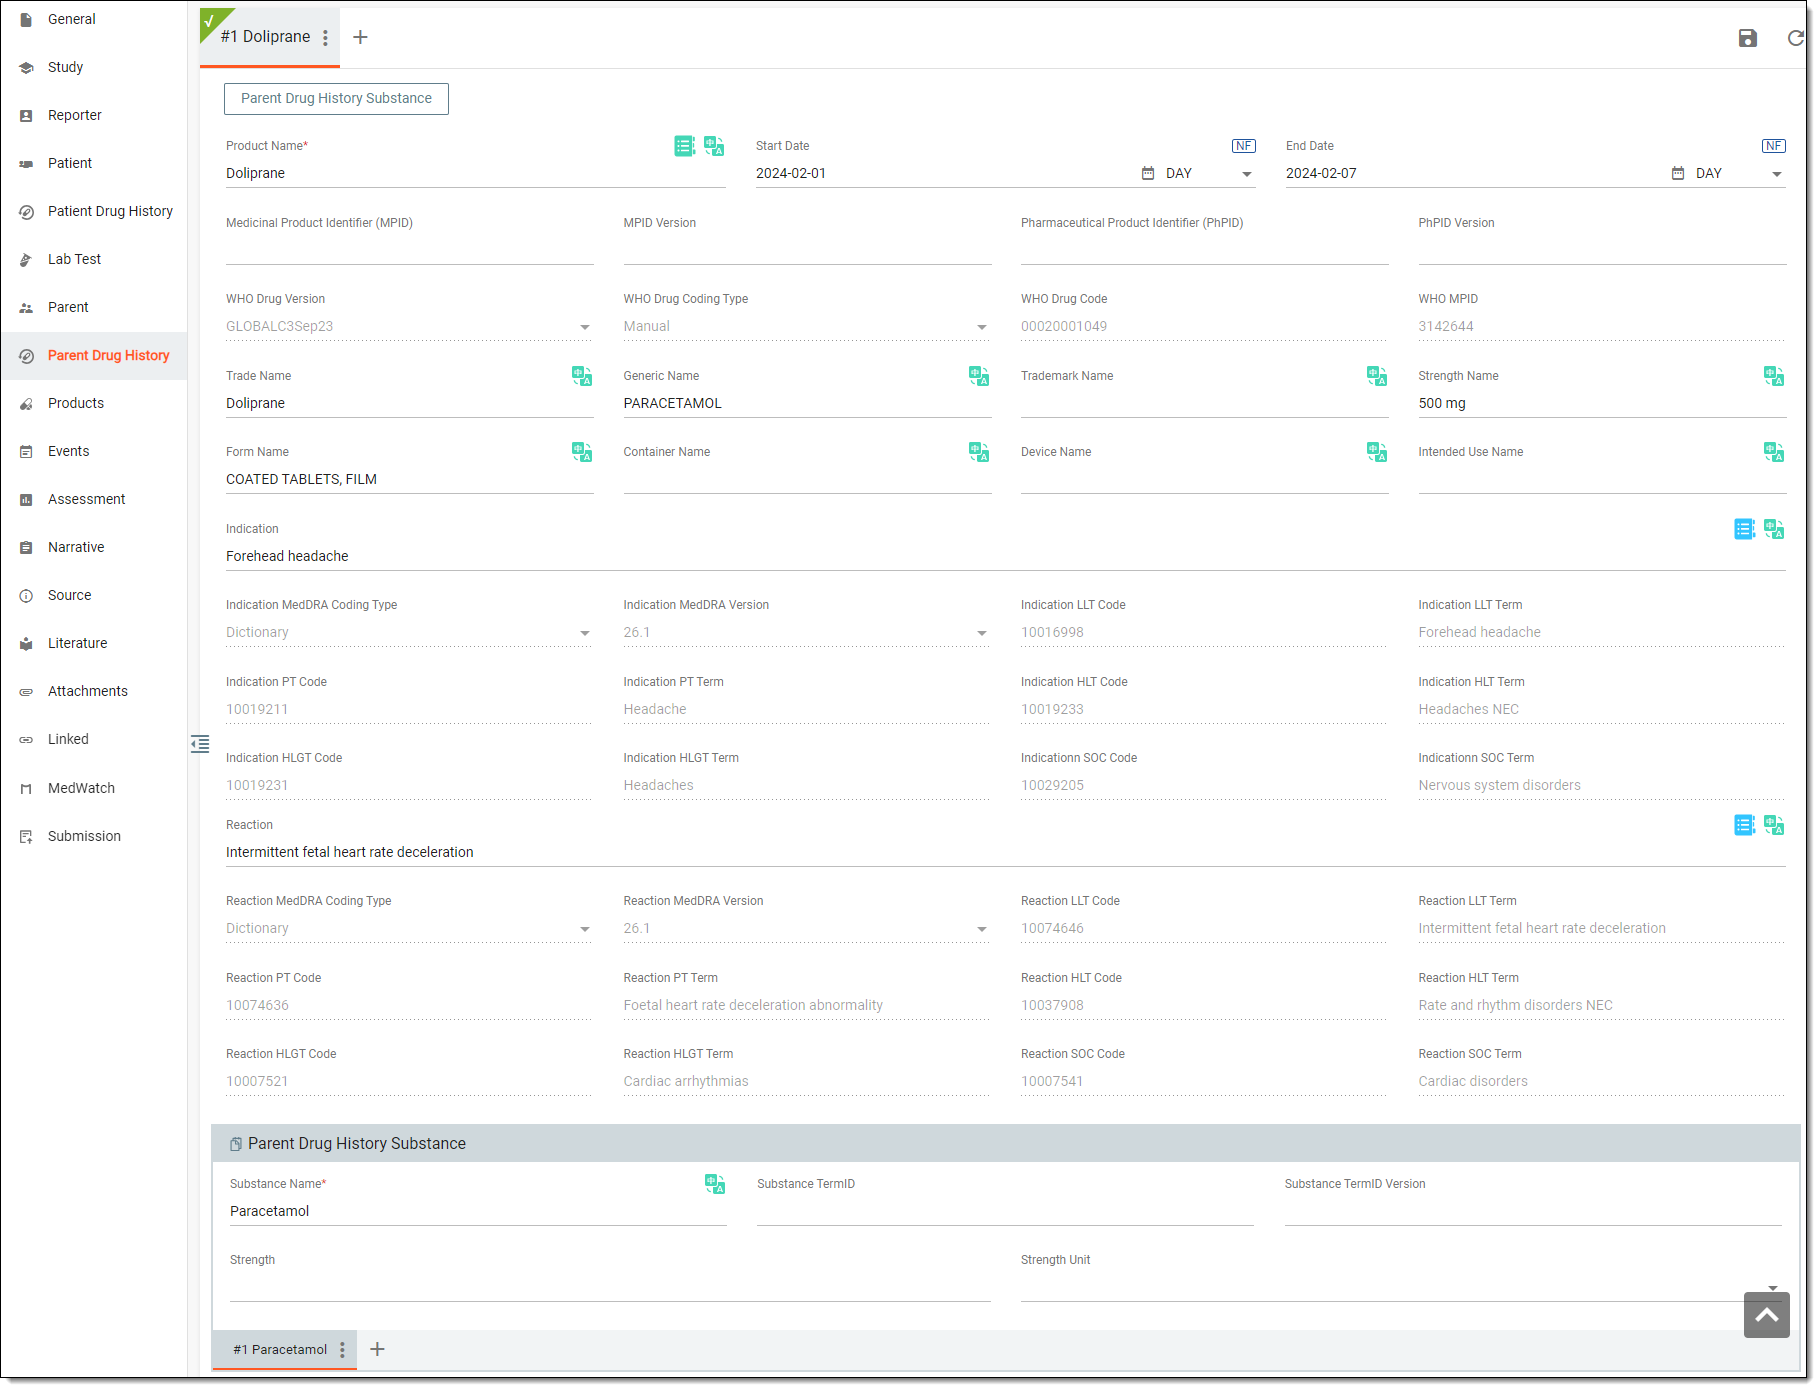Click the Trademark Name translate icon
Screen dimensions: 1819x1390
pos(1377,376)
